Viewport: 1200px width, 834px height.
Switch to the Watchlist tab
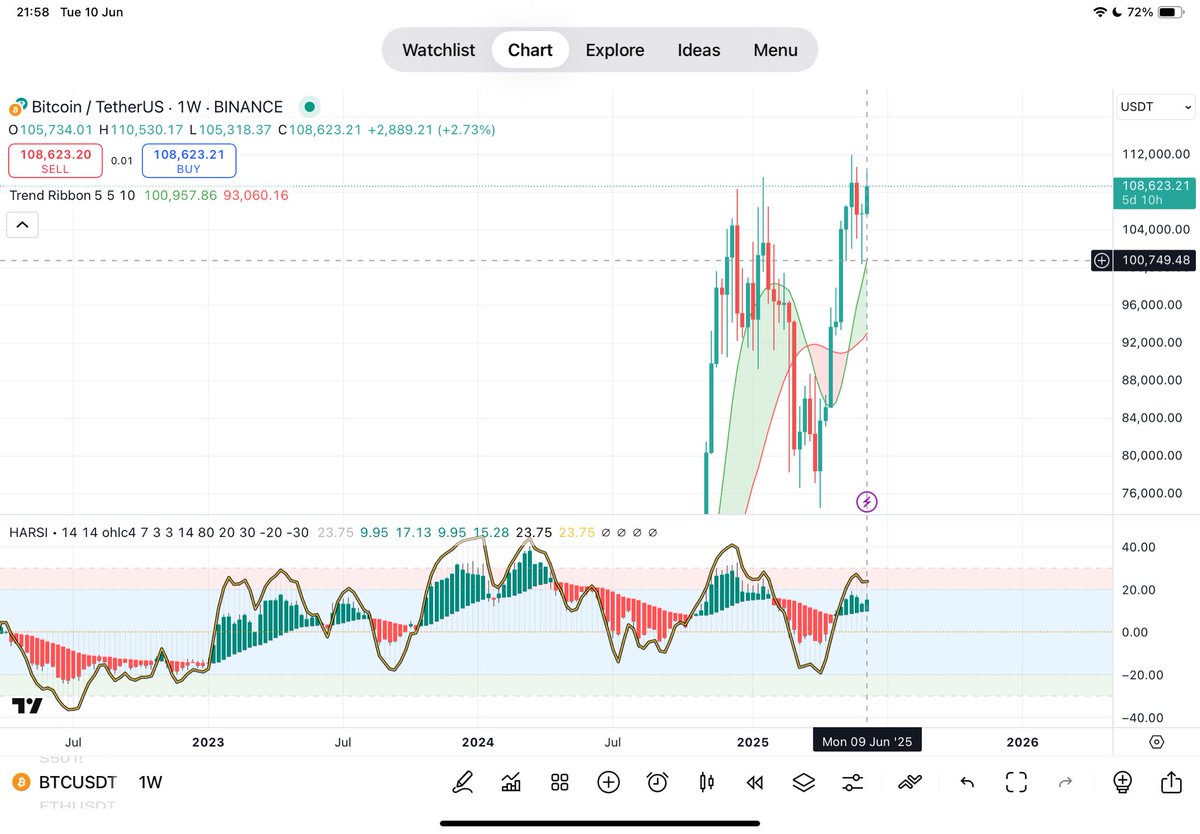[438, 50]
